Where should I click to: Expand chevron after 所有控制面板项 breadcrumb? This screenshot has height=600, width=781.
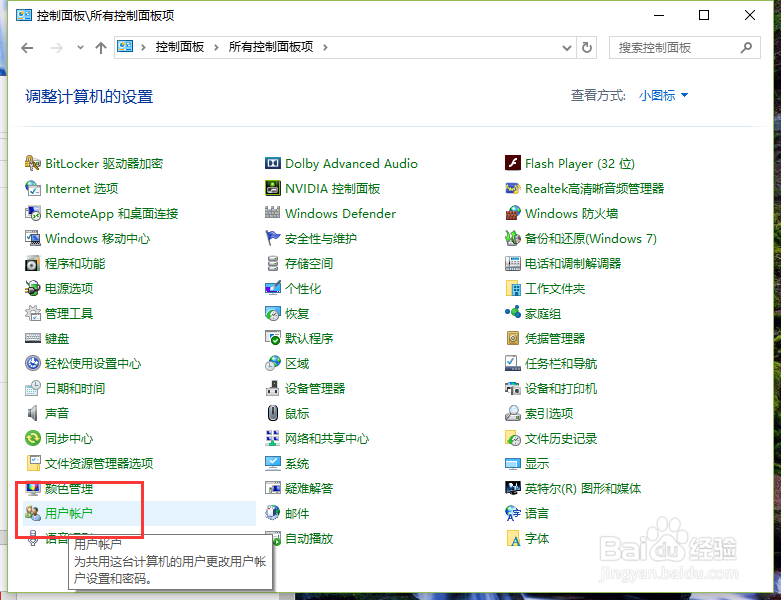tap(325, 47)
